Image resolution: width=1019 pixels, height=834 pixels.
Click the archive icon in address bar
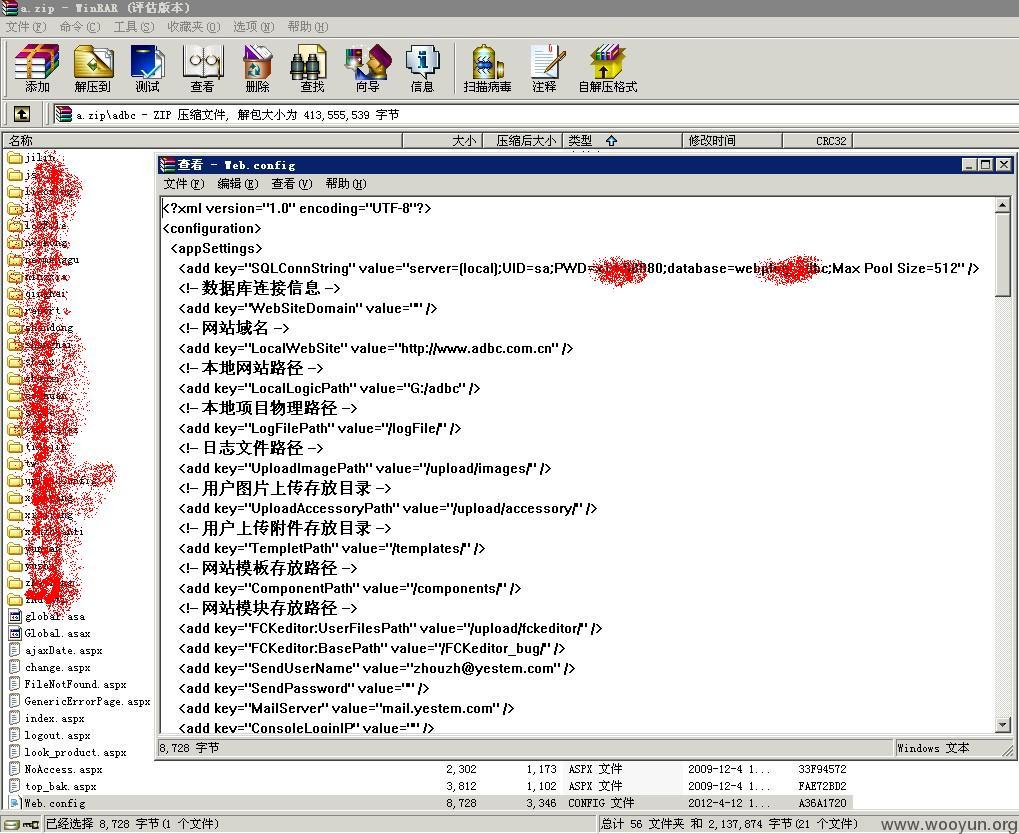click(64, 114)
